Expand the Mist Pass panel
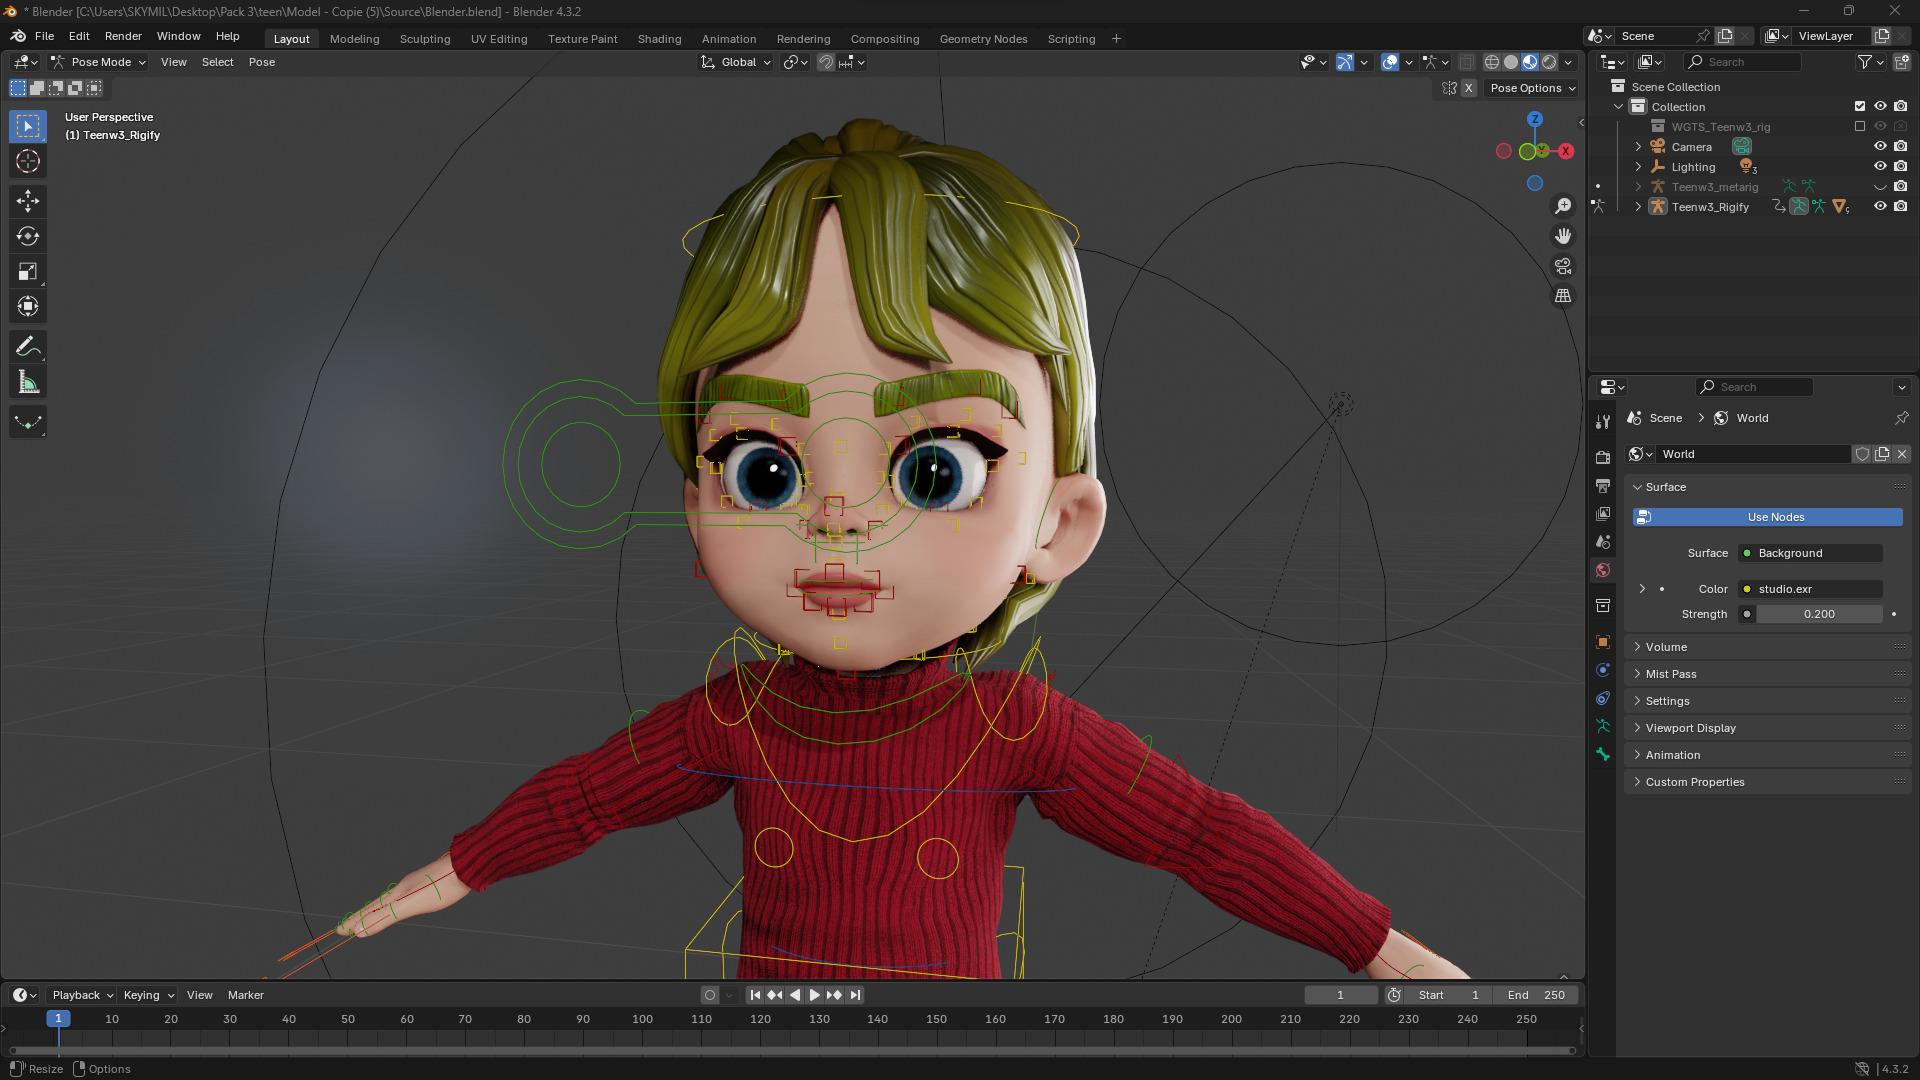1920x1080 pixels. coord(1767,674)
